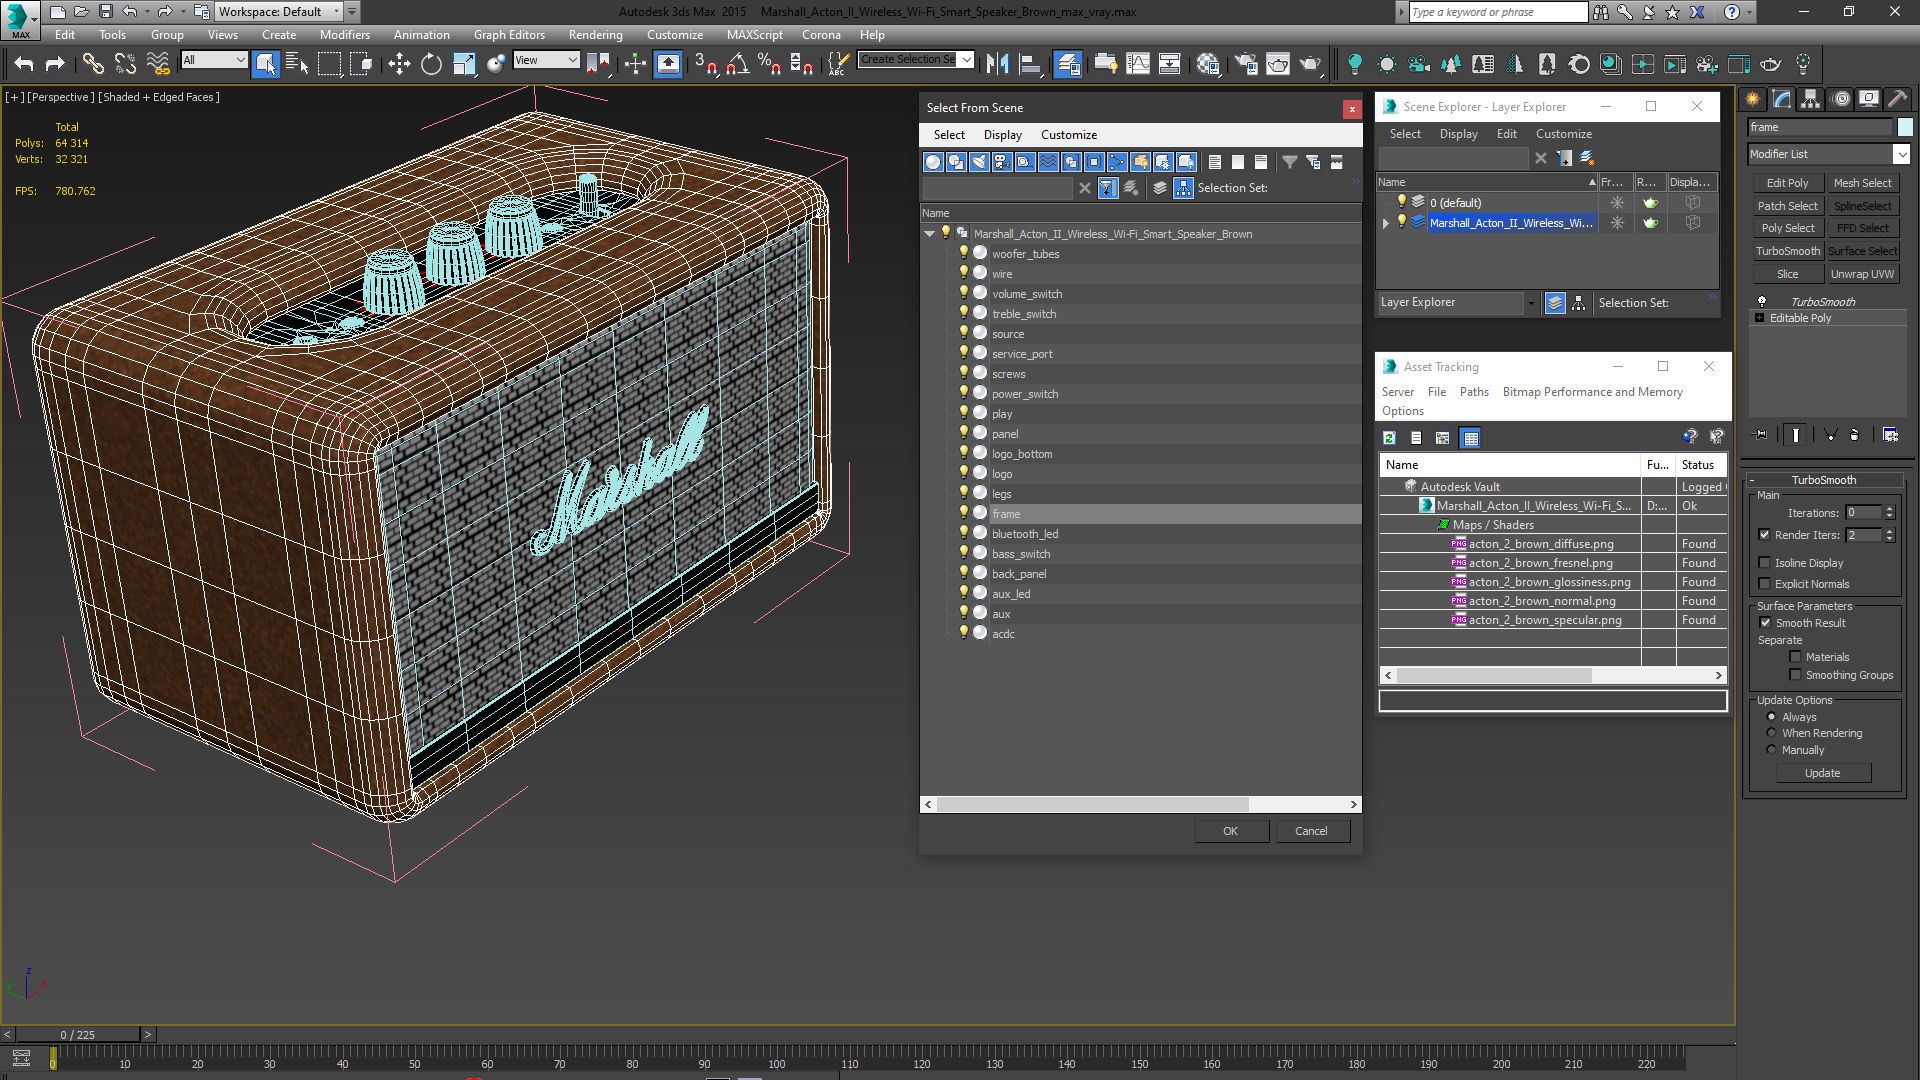Image resolution: width=1920 pixels, height=1080 pixels.
Task: Toggle Smooth Result checkbox
Action: coord(1765,623)
